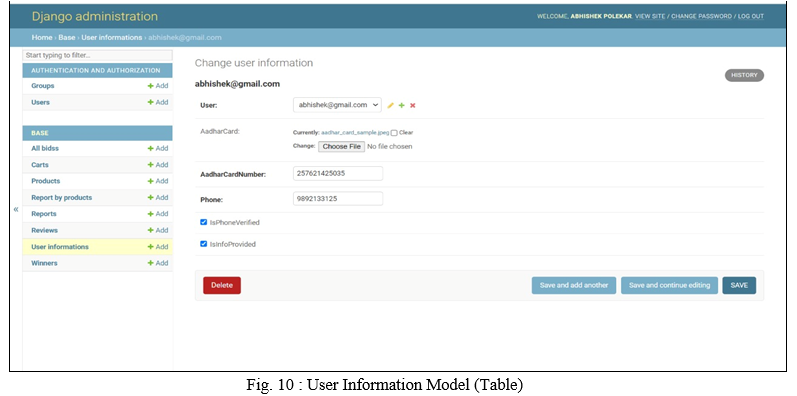This screenshot has width=797, height=396.
Task: Open Winners in the sidebar
Action: (44, 263)
